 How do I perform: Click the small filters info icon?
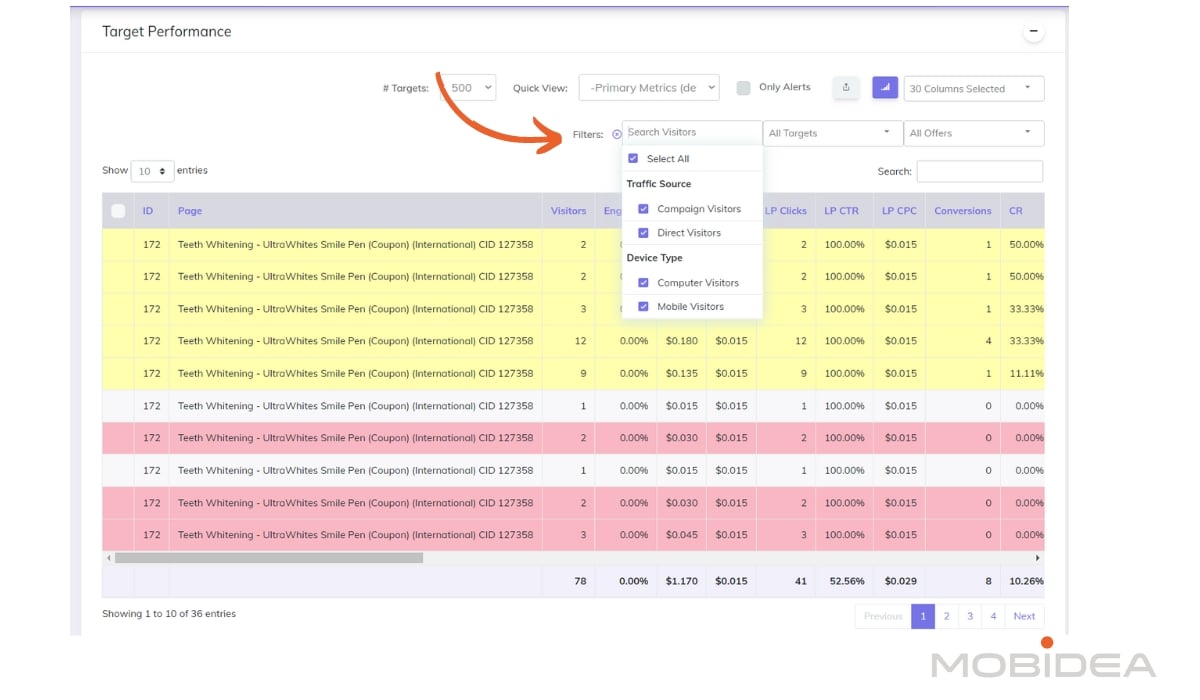tap(616, 134)
